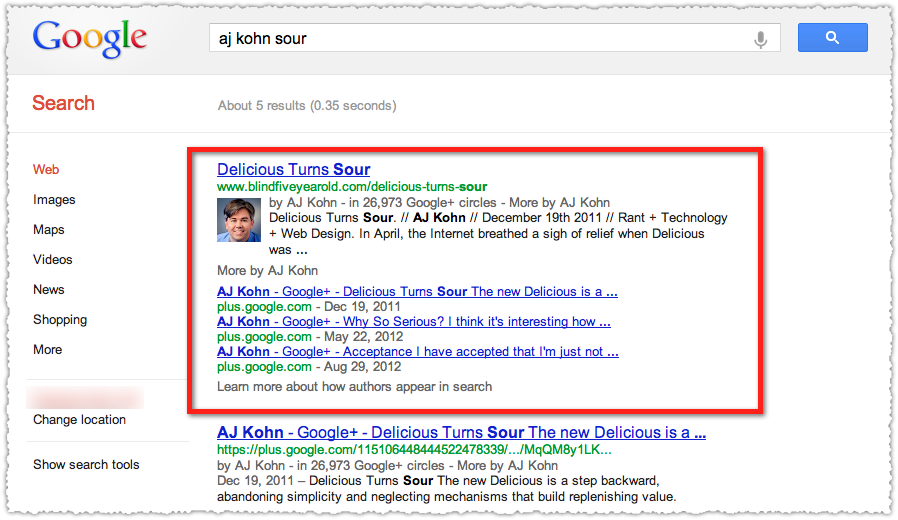Select the News search category

(x=49, y=290)
